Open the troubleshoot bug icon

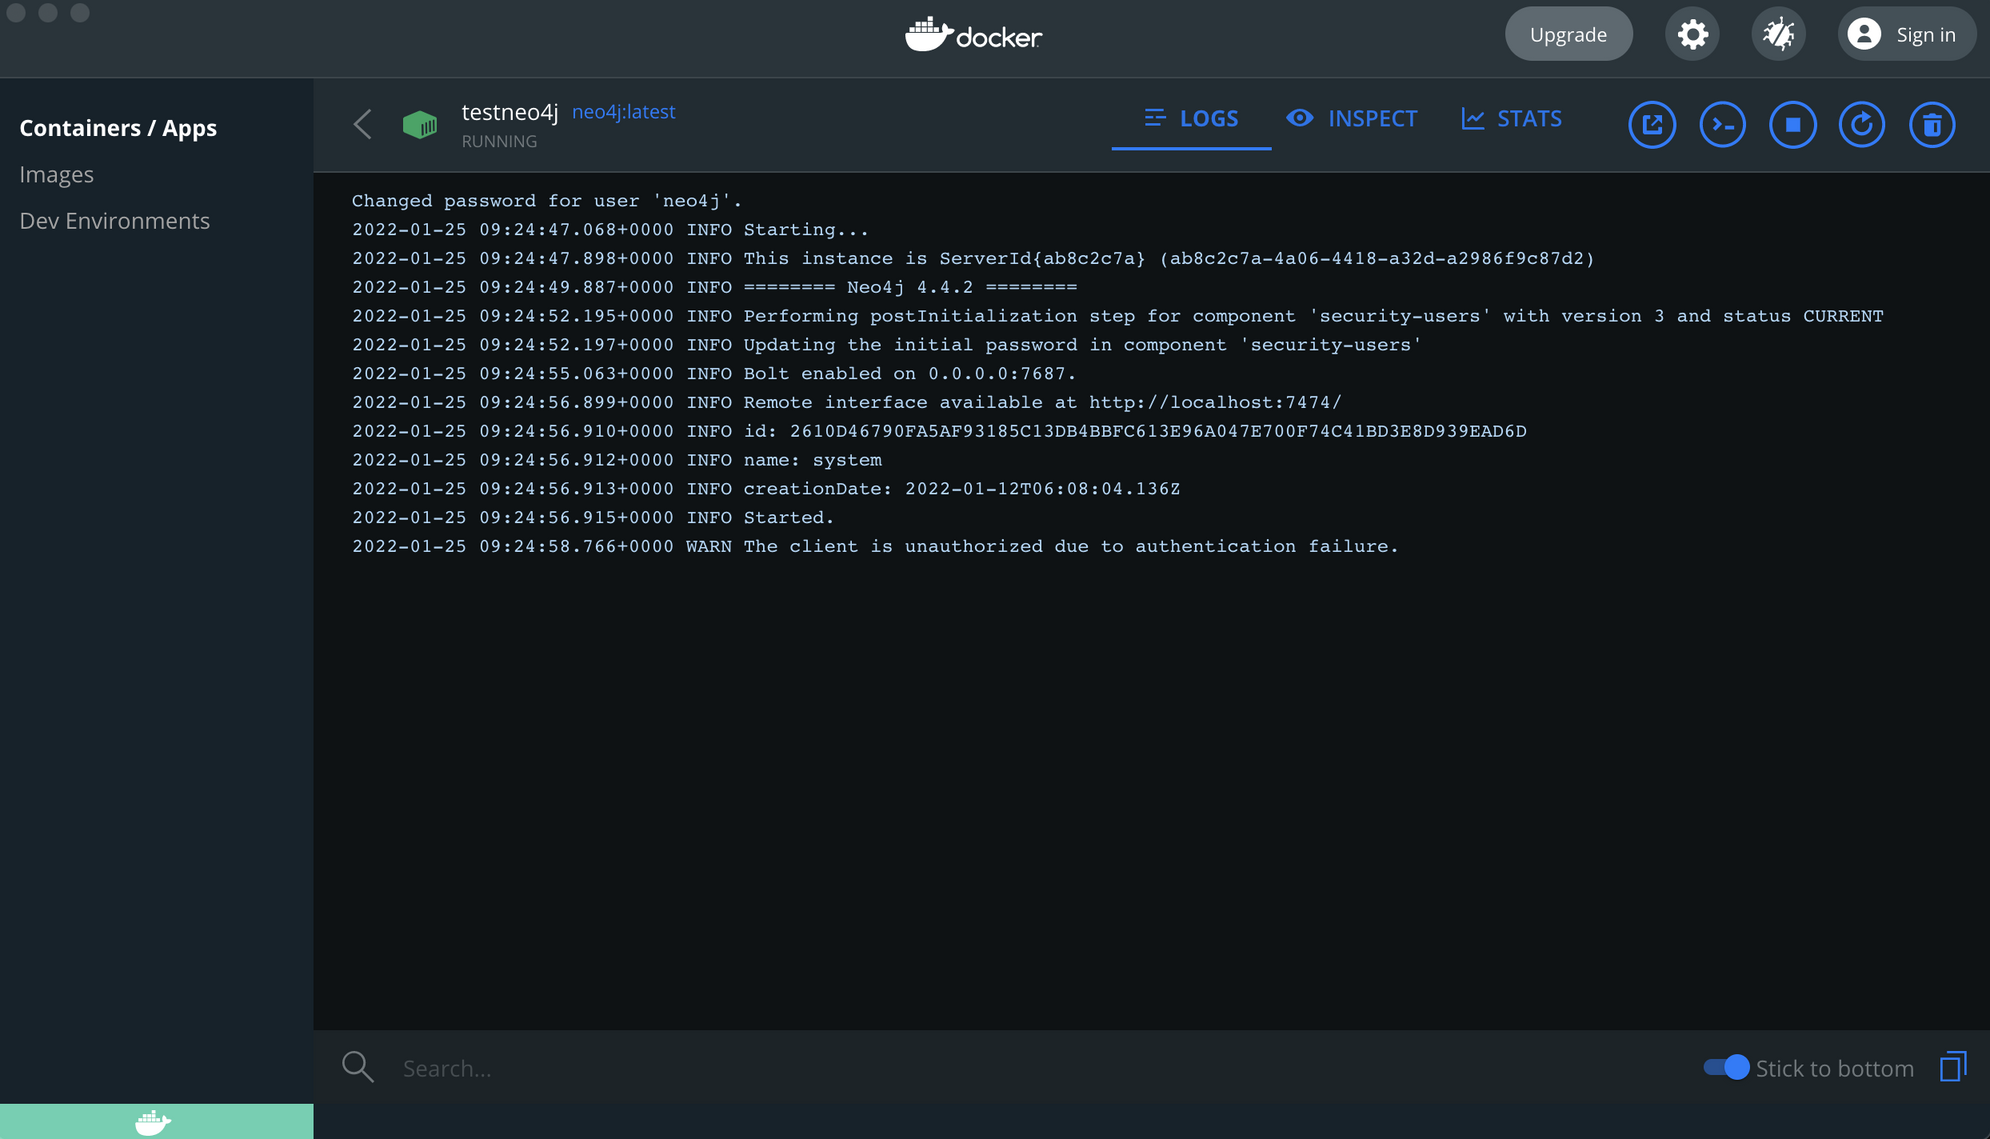pos(1778,35)
